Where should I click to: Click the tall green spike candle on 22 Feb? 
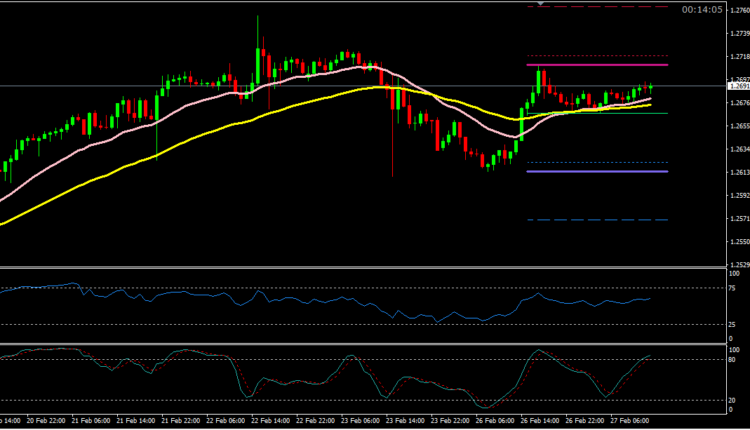pyautogui.click(x=258, y=45)
